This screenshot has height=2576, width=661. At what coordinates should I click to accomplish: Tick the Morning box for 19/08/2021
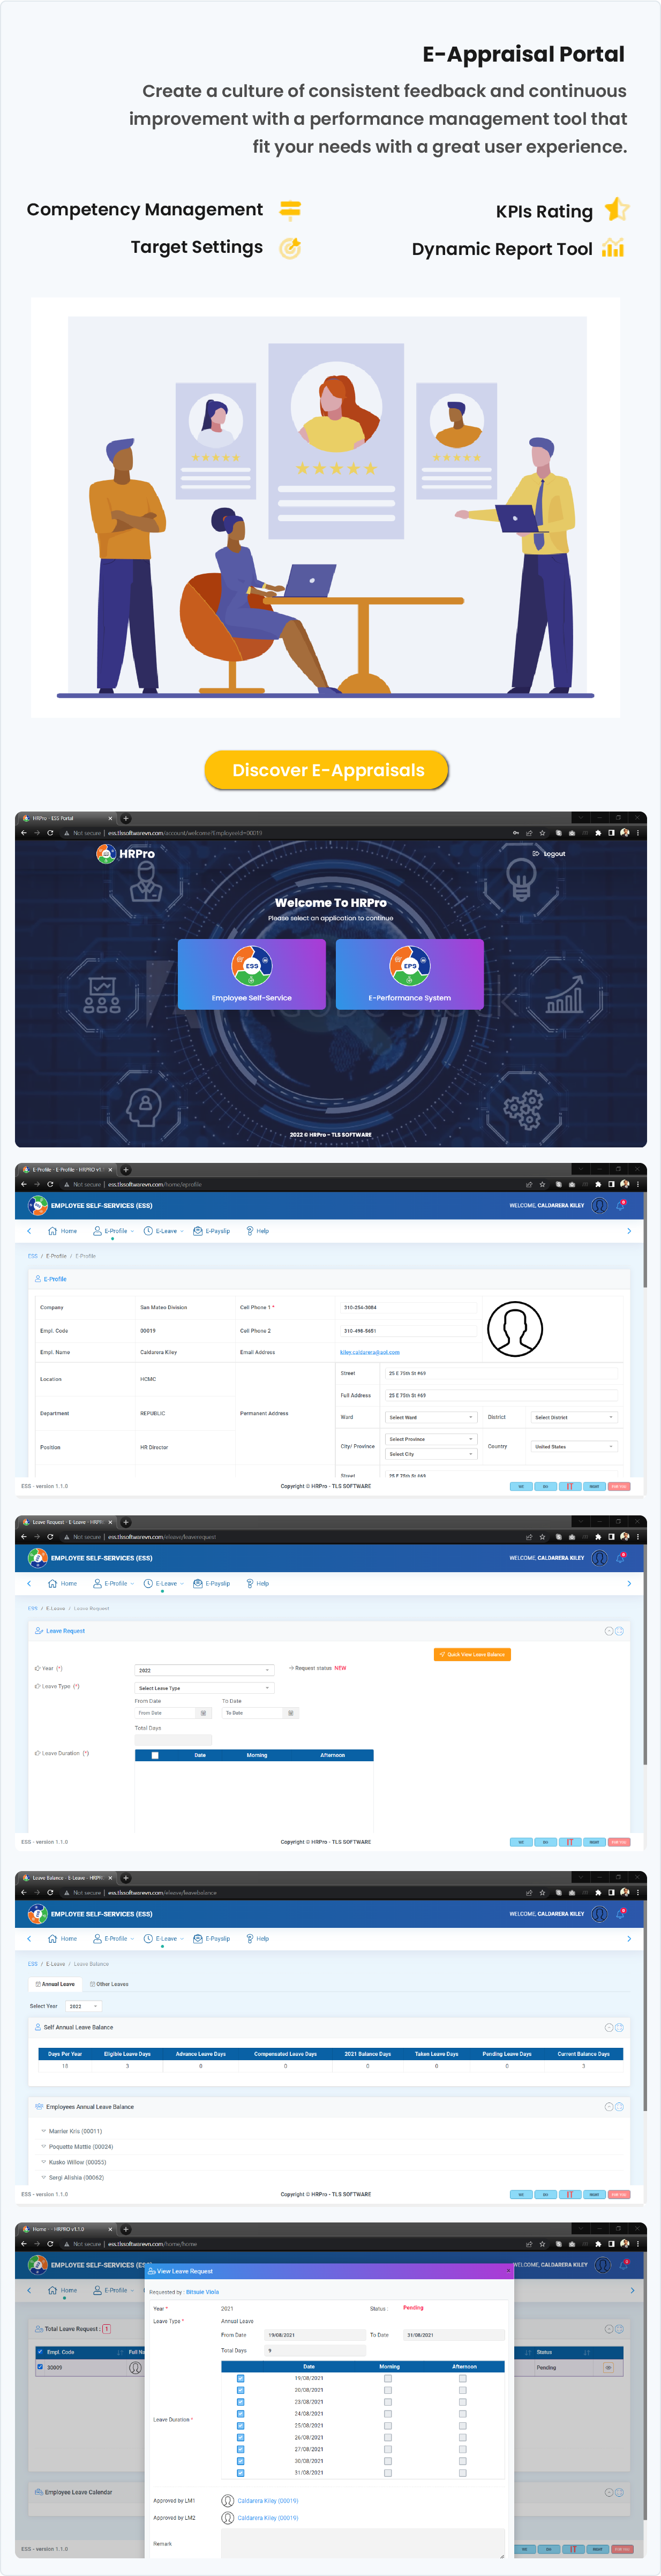[x=388, y=2378]
